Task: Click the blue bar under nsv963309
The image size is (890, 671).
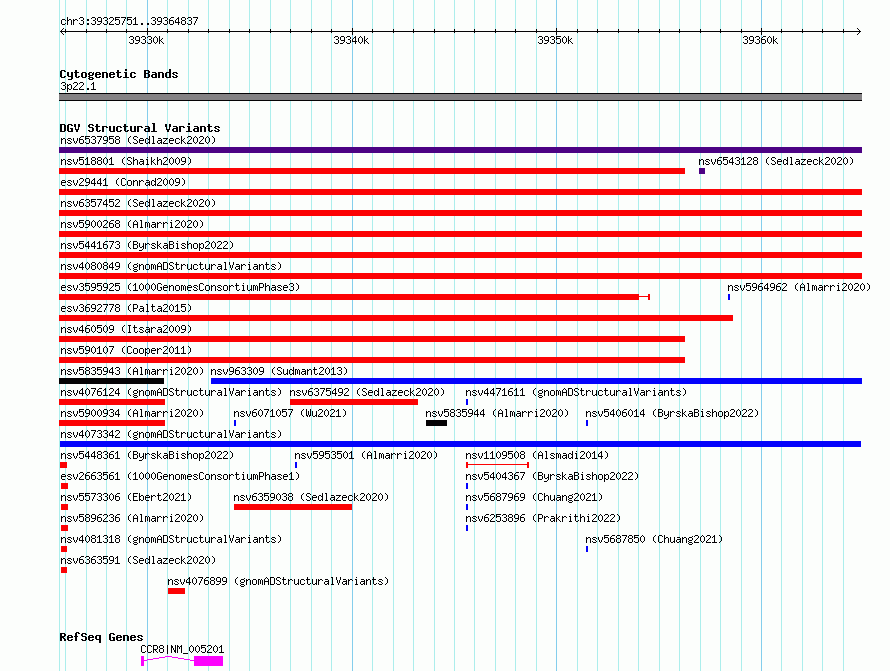Action: click(536, 381)
